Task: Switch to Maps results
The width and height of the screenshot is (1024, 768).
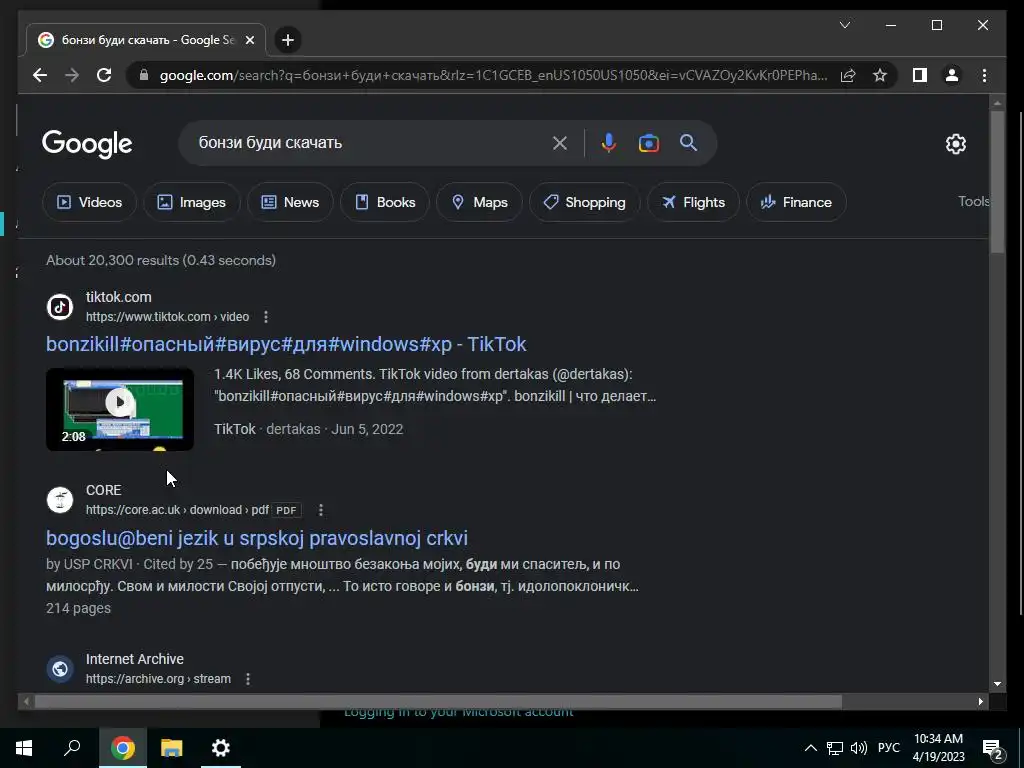Action: 479,202
